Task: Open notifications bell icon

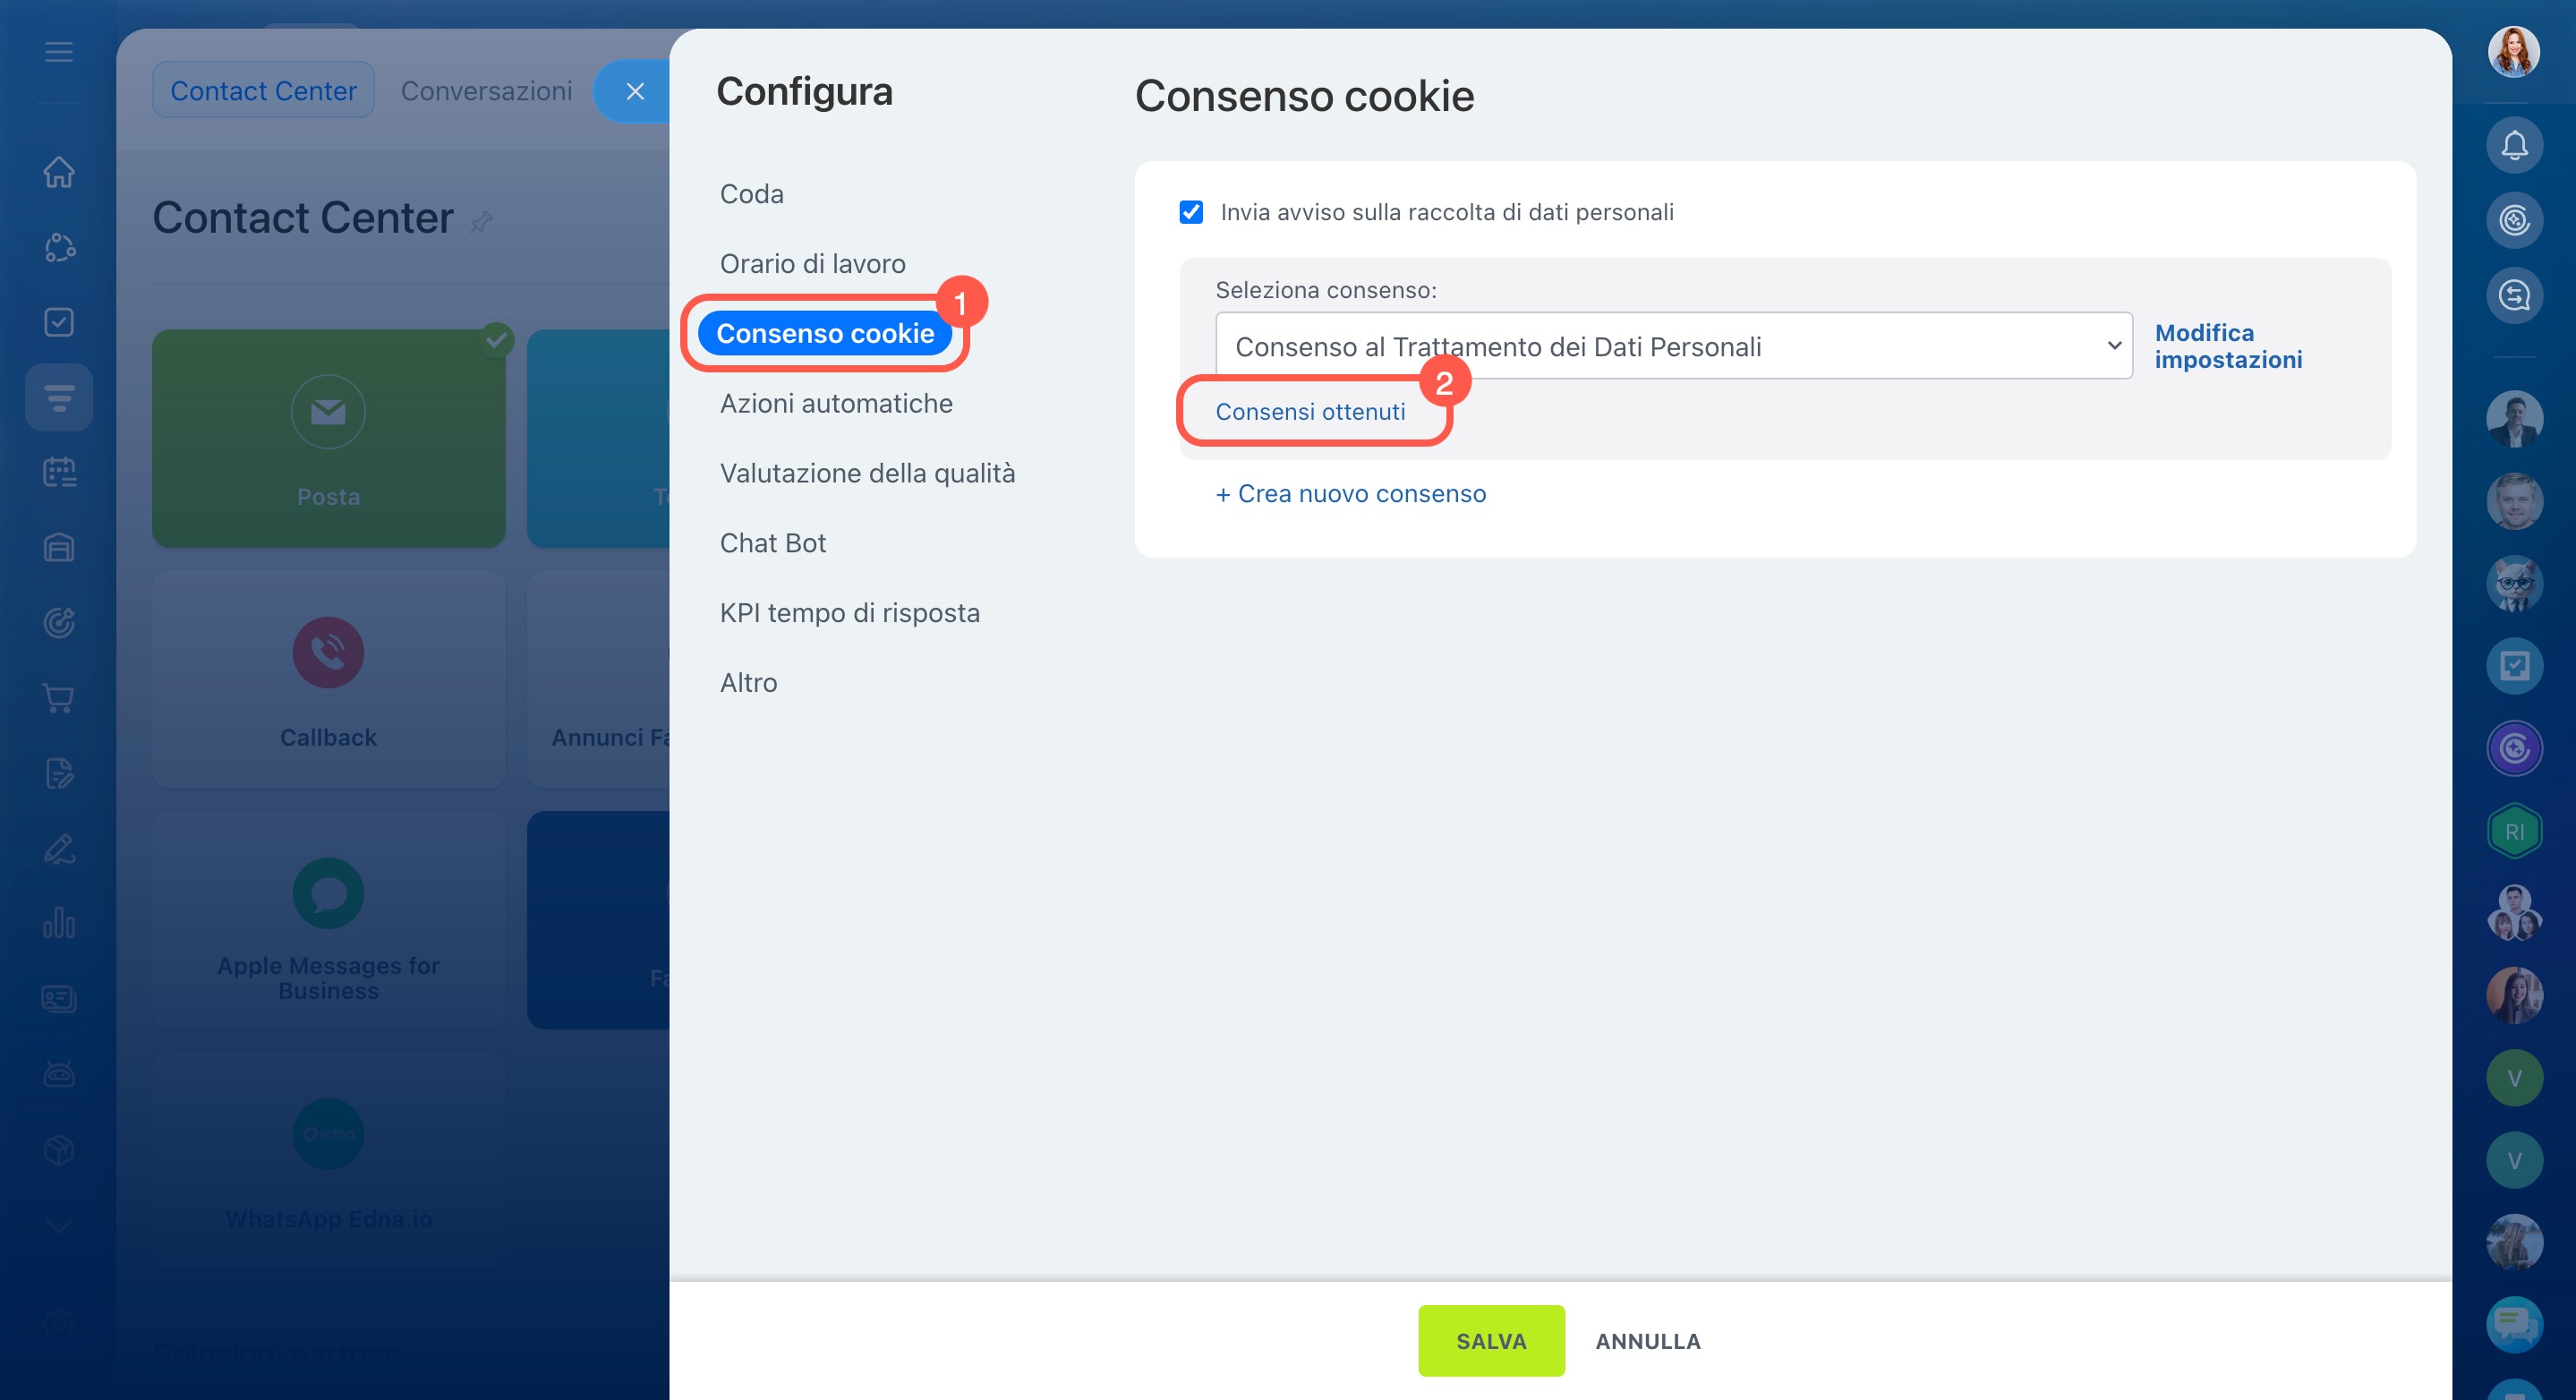Action: [x=2514, y=146]
